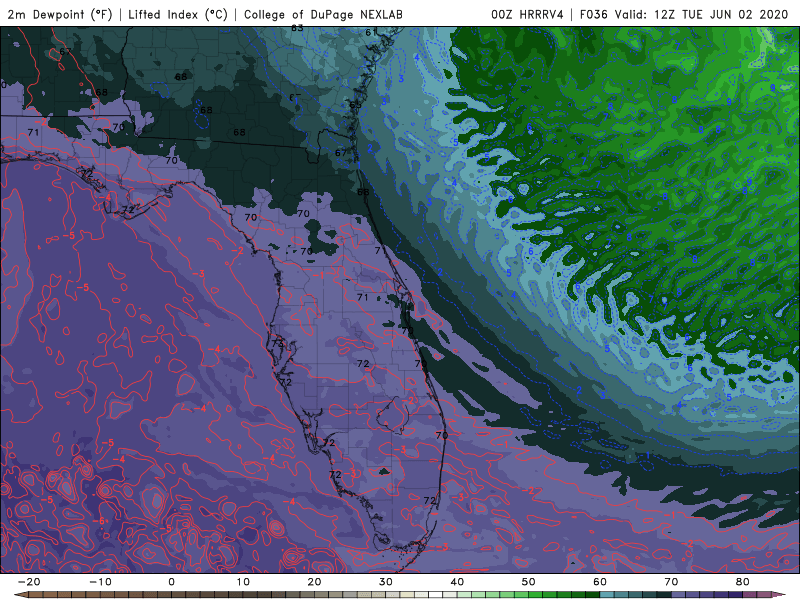
Task: Select the "College of DuPage NEXLAB" text
Action: [x=323, y=14]
